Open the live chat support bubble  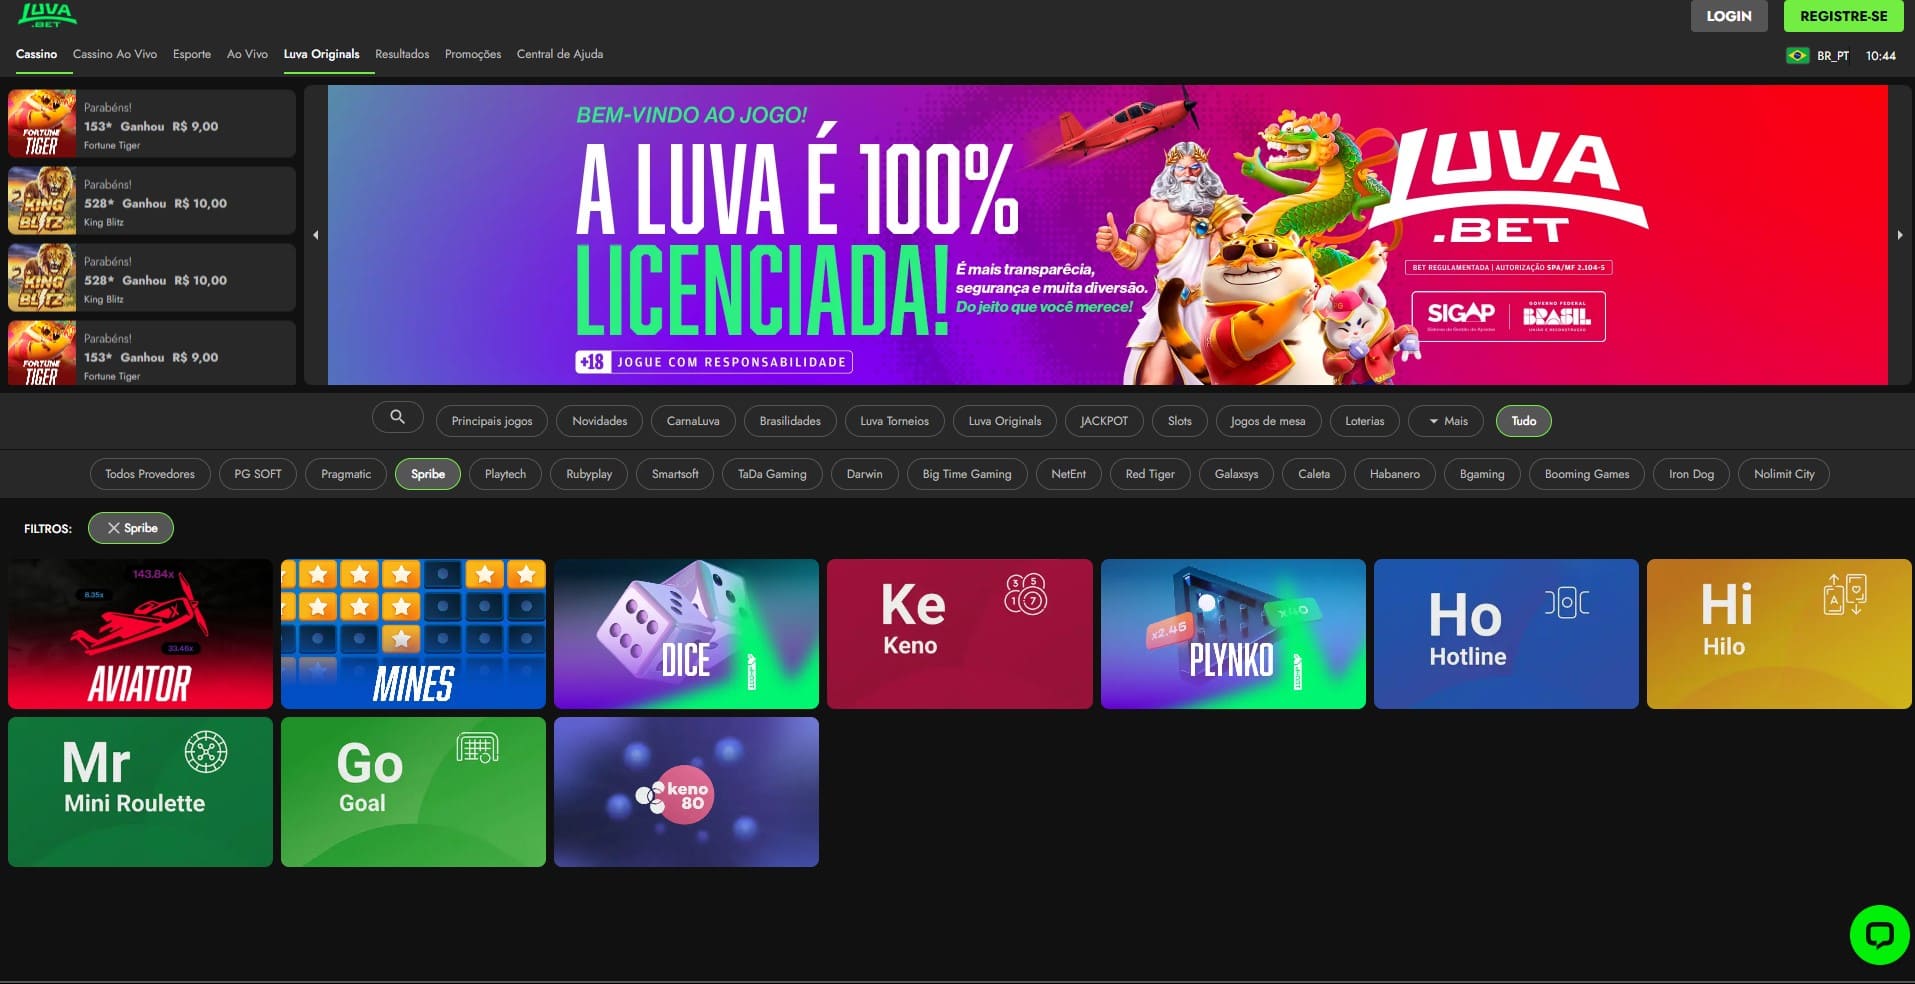click(x=1879, y=935)
